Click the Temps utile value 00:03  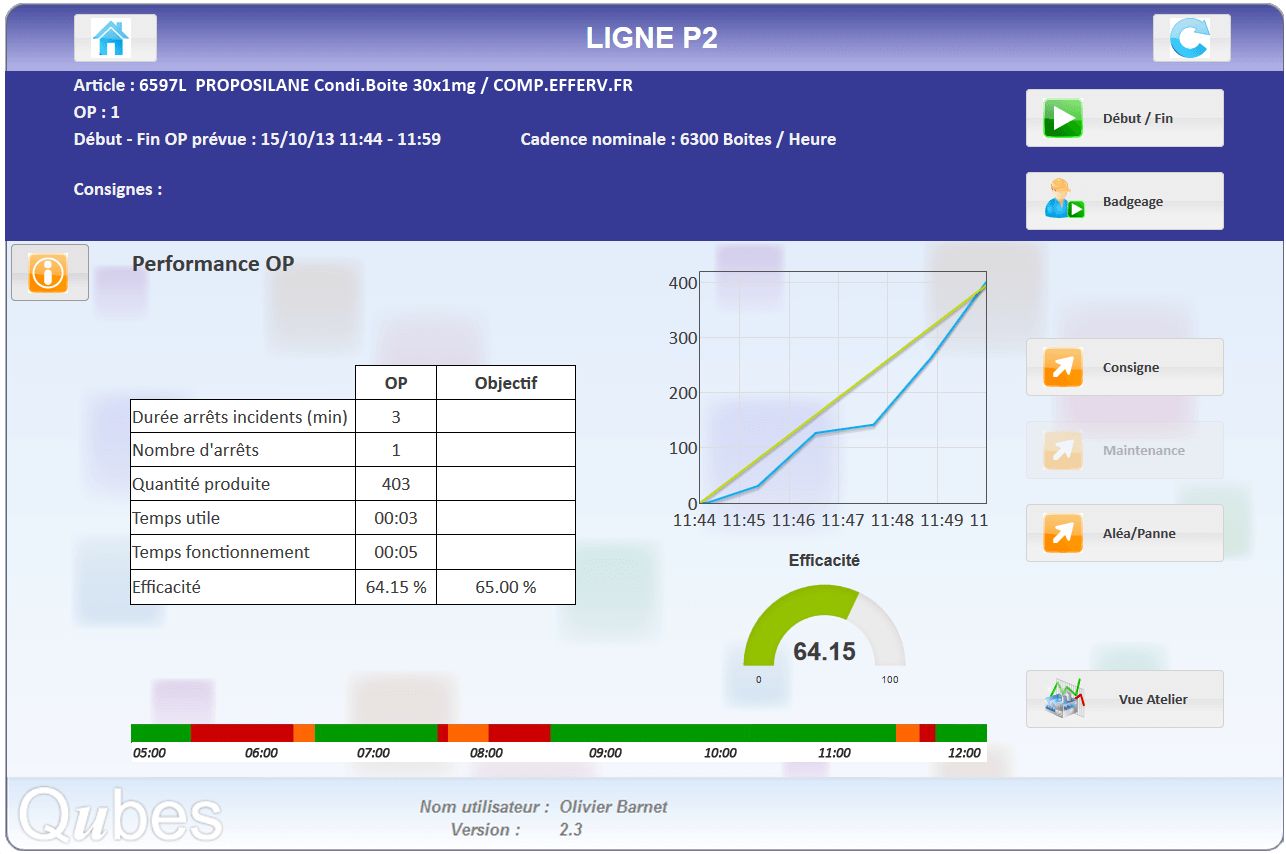point(396,518)
